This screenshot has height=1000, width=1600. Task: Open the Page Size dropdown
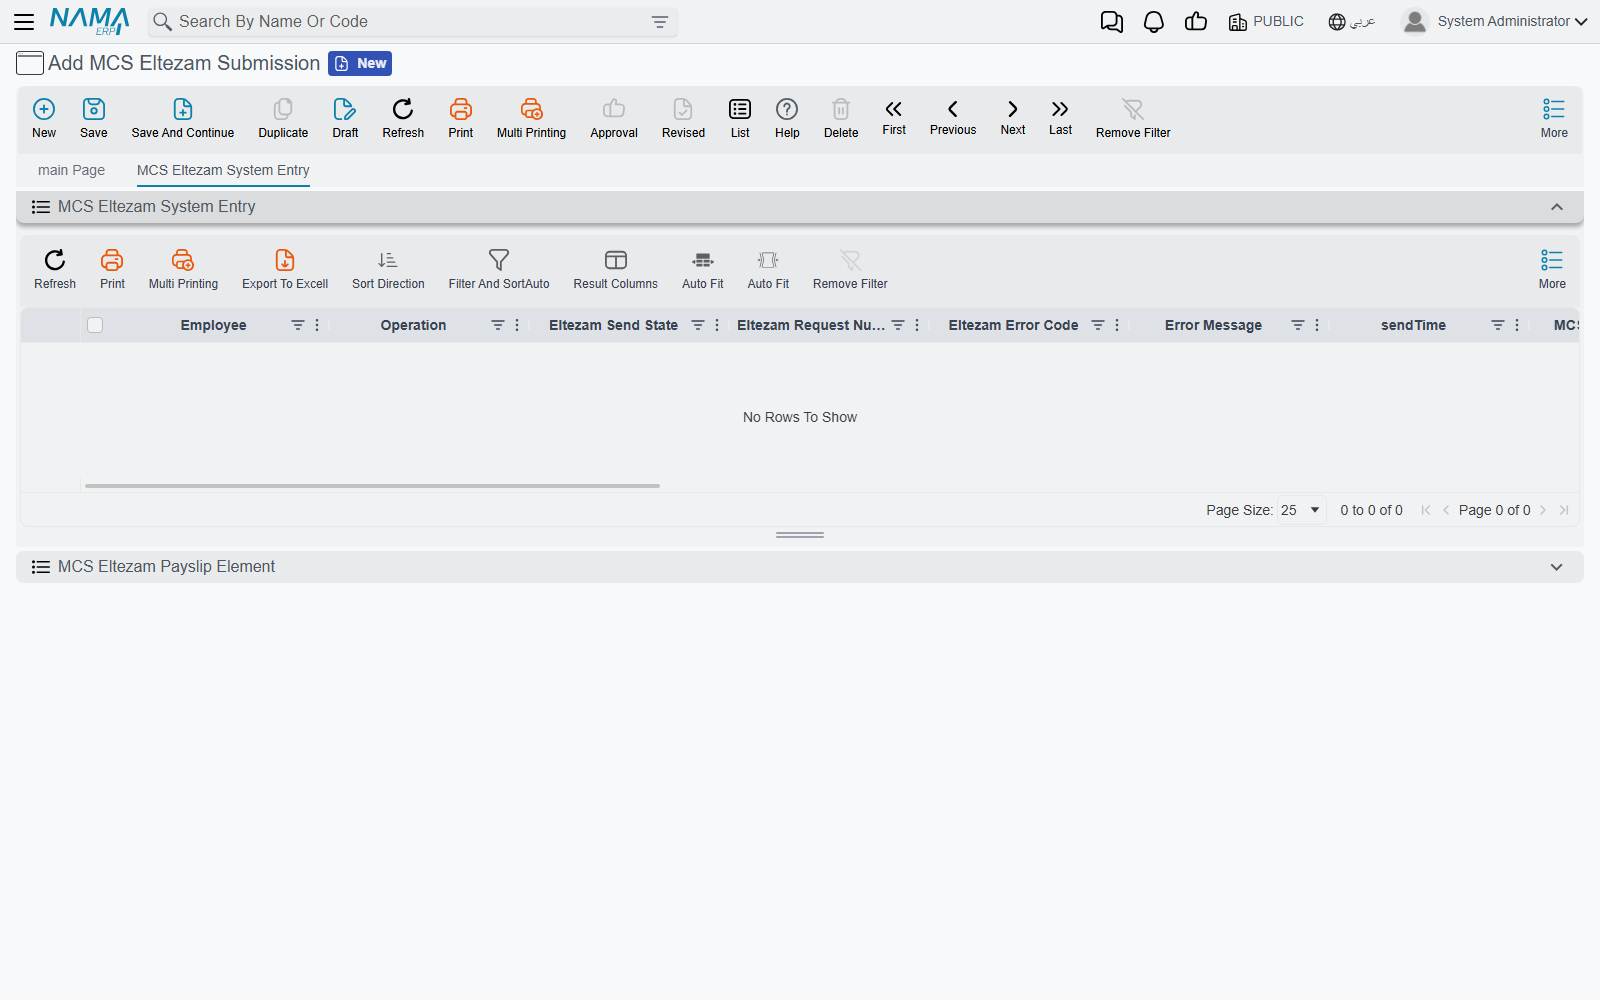(x=1301, y=510)
